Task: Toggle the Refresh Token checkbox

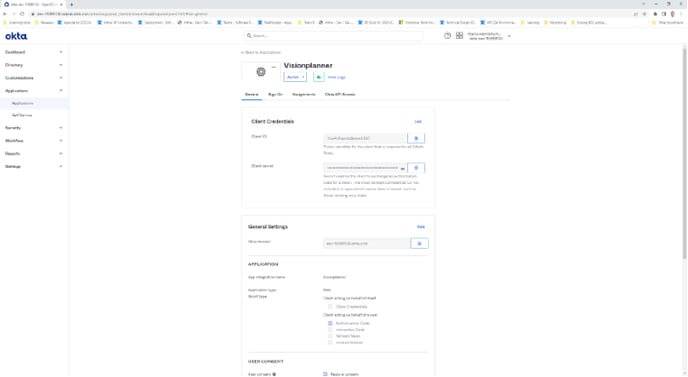Action: tap(330, 336)
